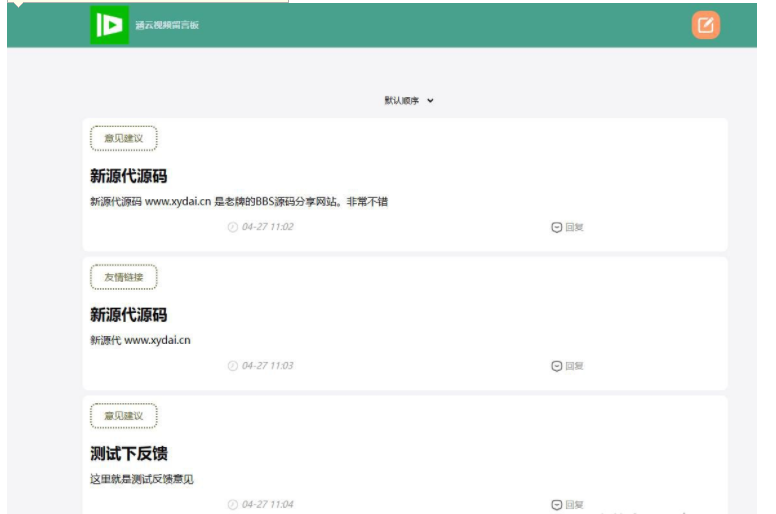Select the 意见建议 tag on first post

[124, 138]
